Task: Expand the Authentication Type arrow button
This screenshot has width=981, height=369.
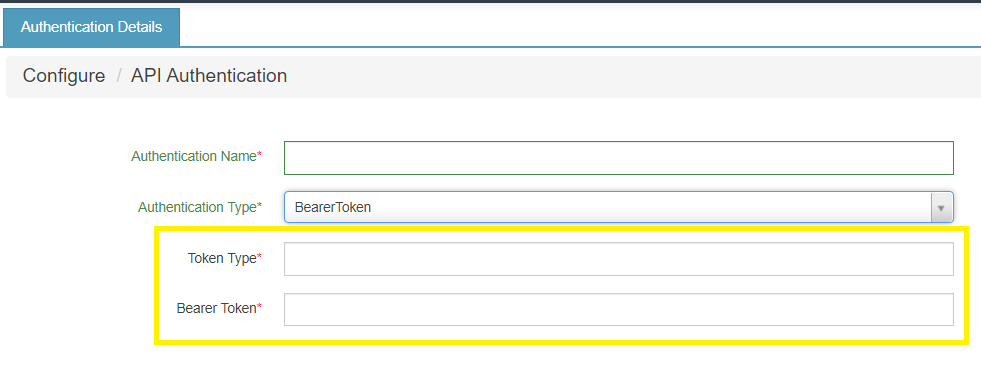Action: coord(942,207)
